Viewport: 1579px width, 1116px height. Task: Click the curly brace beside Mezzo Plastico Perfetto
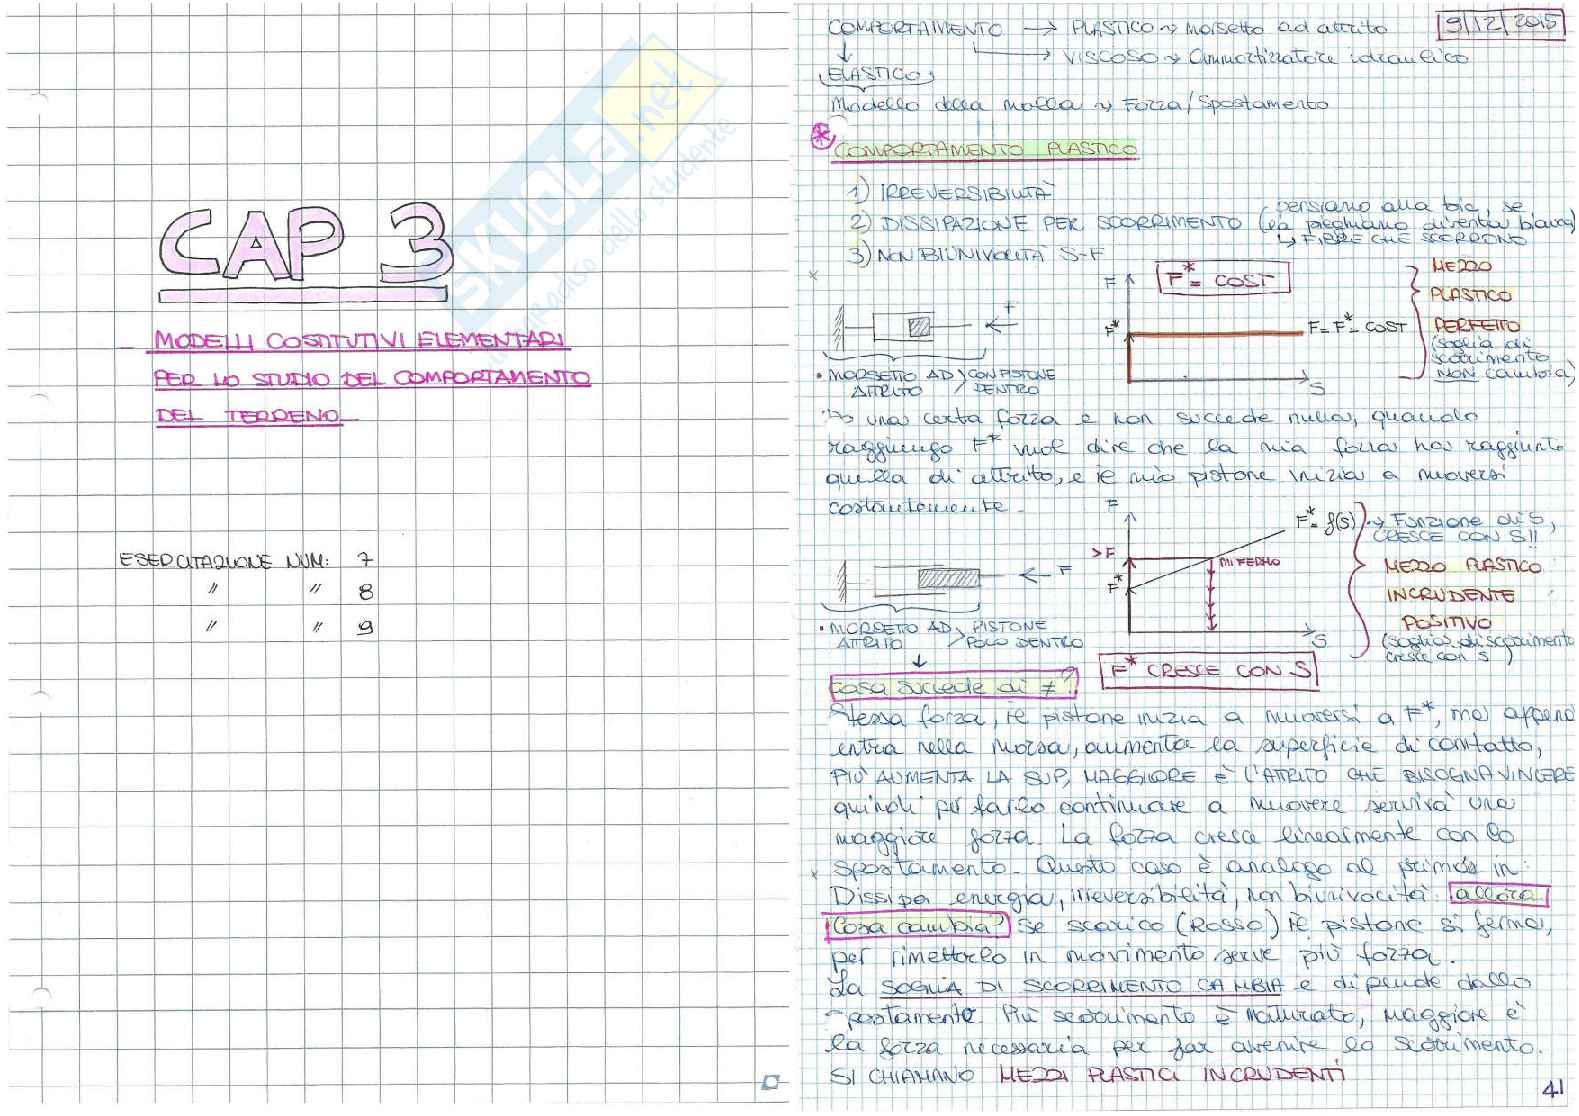[x=1417, y=320]
